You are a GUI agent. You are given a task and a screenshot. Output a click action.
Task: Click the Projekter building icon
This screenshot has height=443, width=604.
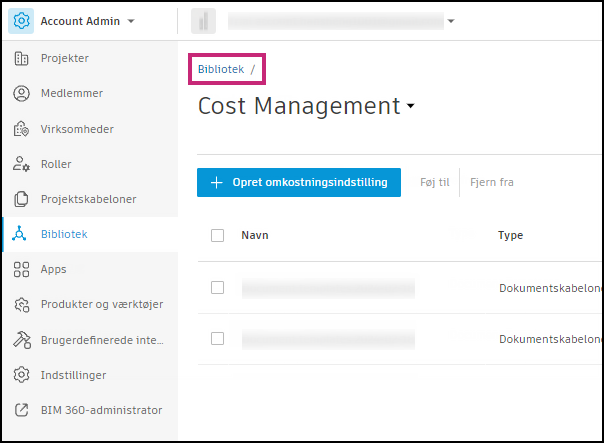[21, 59]
